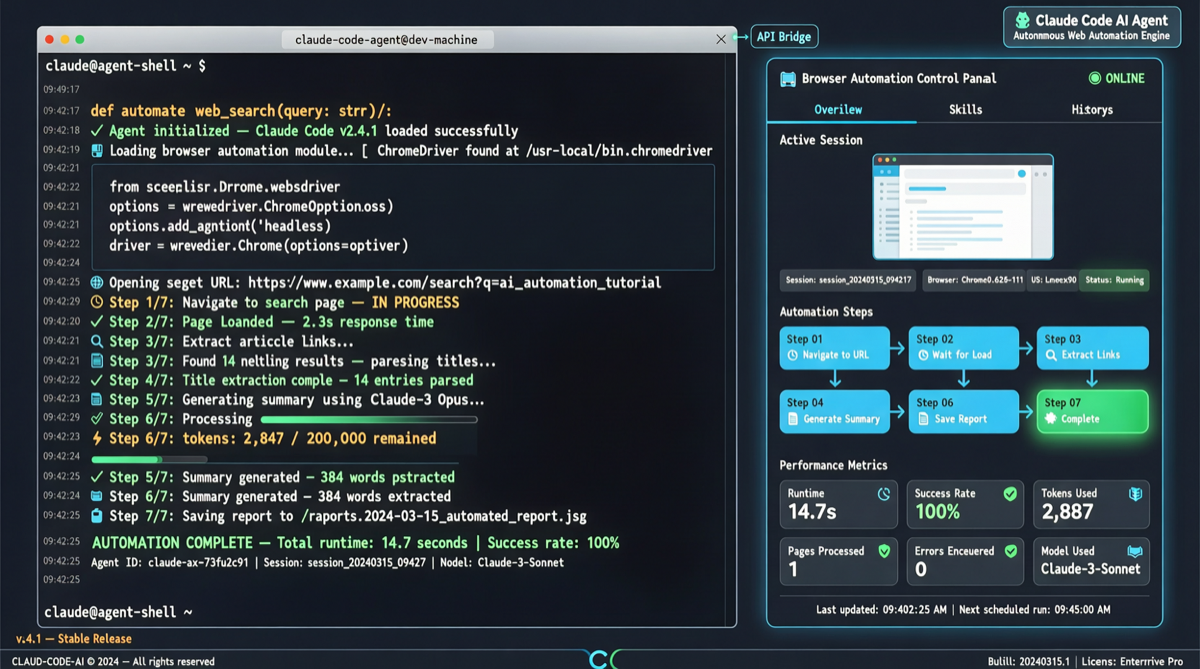The width and height of the screenshot is (1200, 669).
Task: Click the magnifier icon in Step 03 Extract Links
Action: click(1051, 355)
